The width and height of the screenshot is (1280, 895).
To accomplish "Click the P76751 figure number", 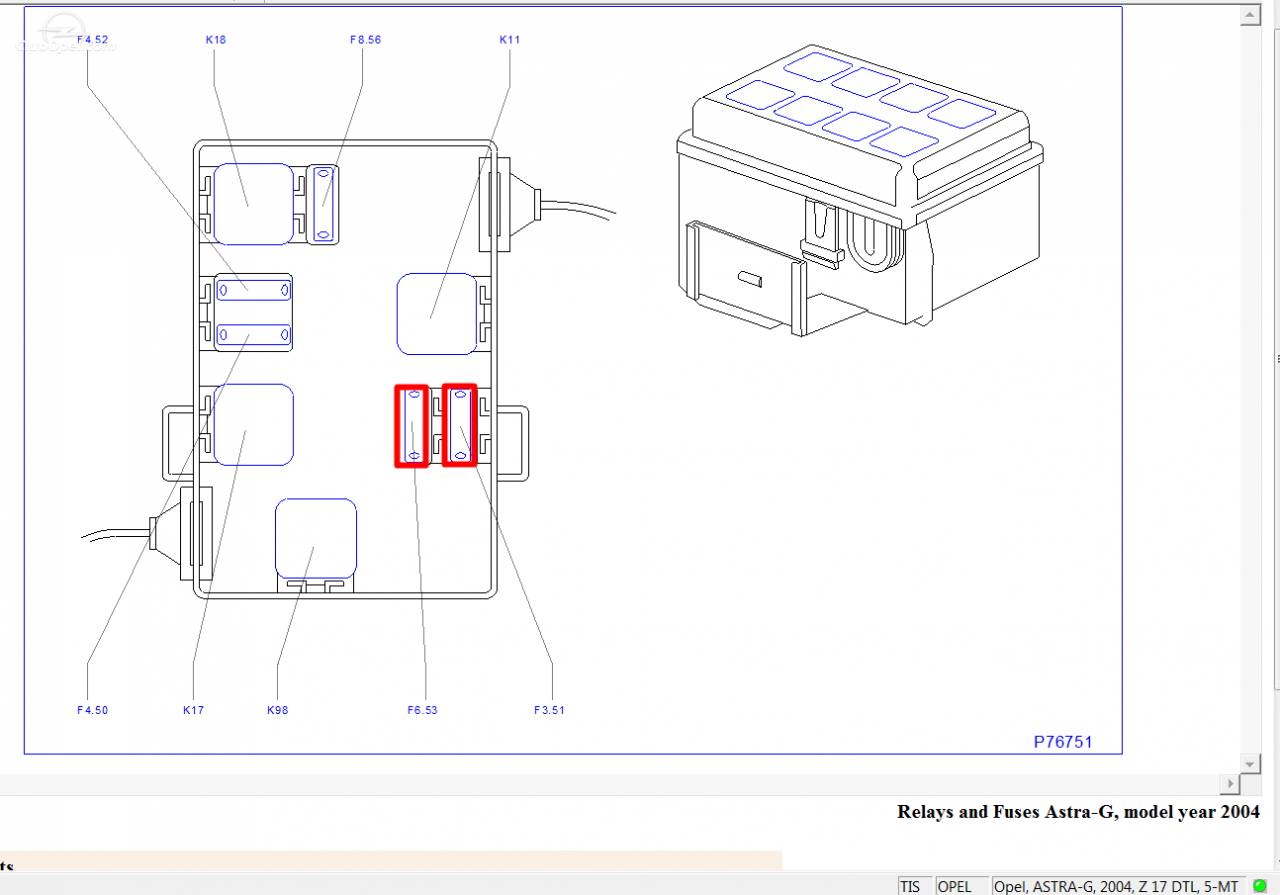I will (1063, 742).
